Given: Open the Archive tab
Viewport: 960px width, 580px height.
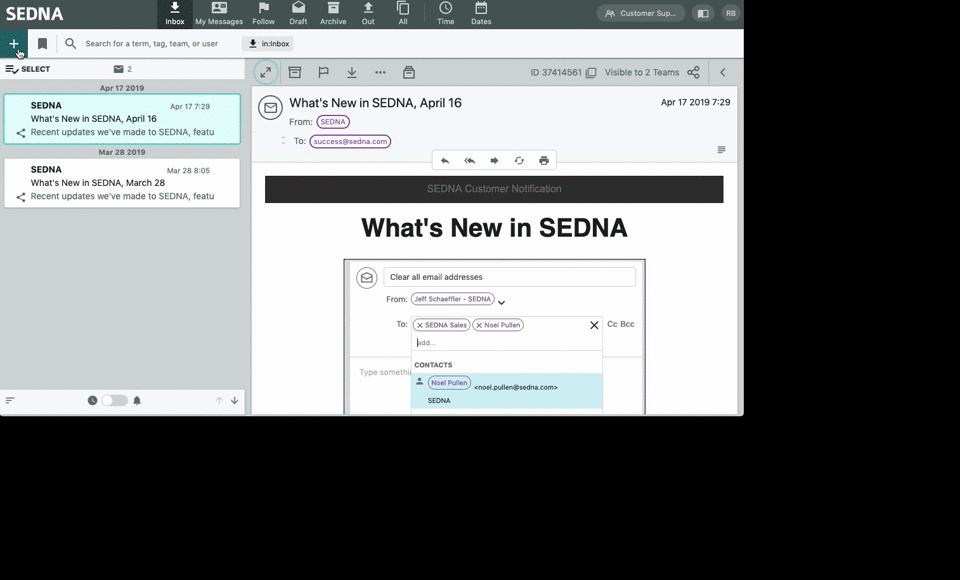Looking at the screenshot, I should 333,13.
